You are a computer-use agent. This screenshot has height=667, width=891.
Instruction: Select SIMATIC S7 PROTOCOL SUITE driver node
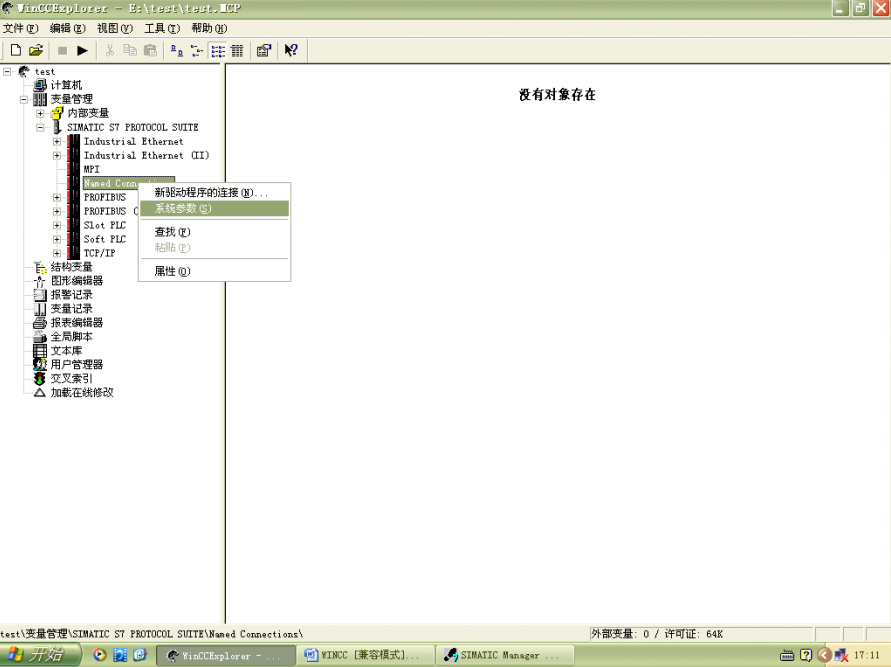tap(132, 127)
